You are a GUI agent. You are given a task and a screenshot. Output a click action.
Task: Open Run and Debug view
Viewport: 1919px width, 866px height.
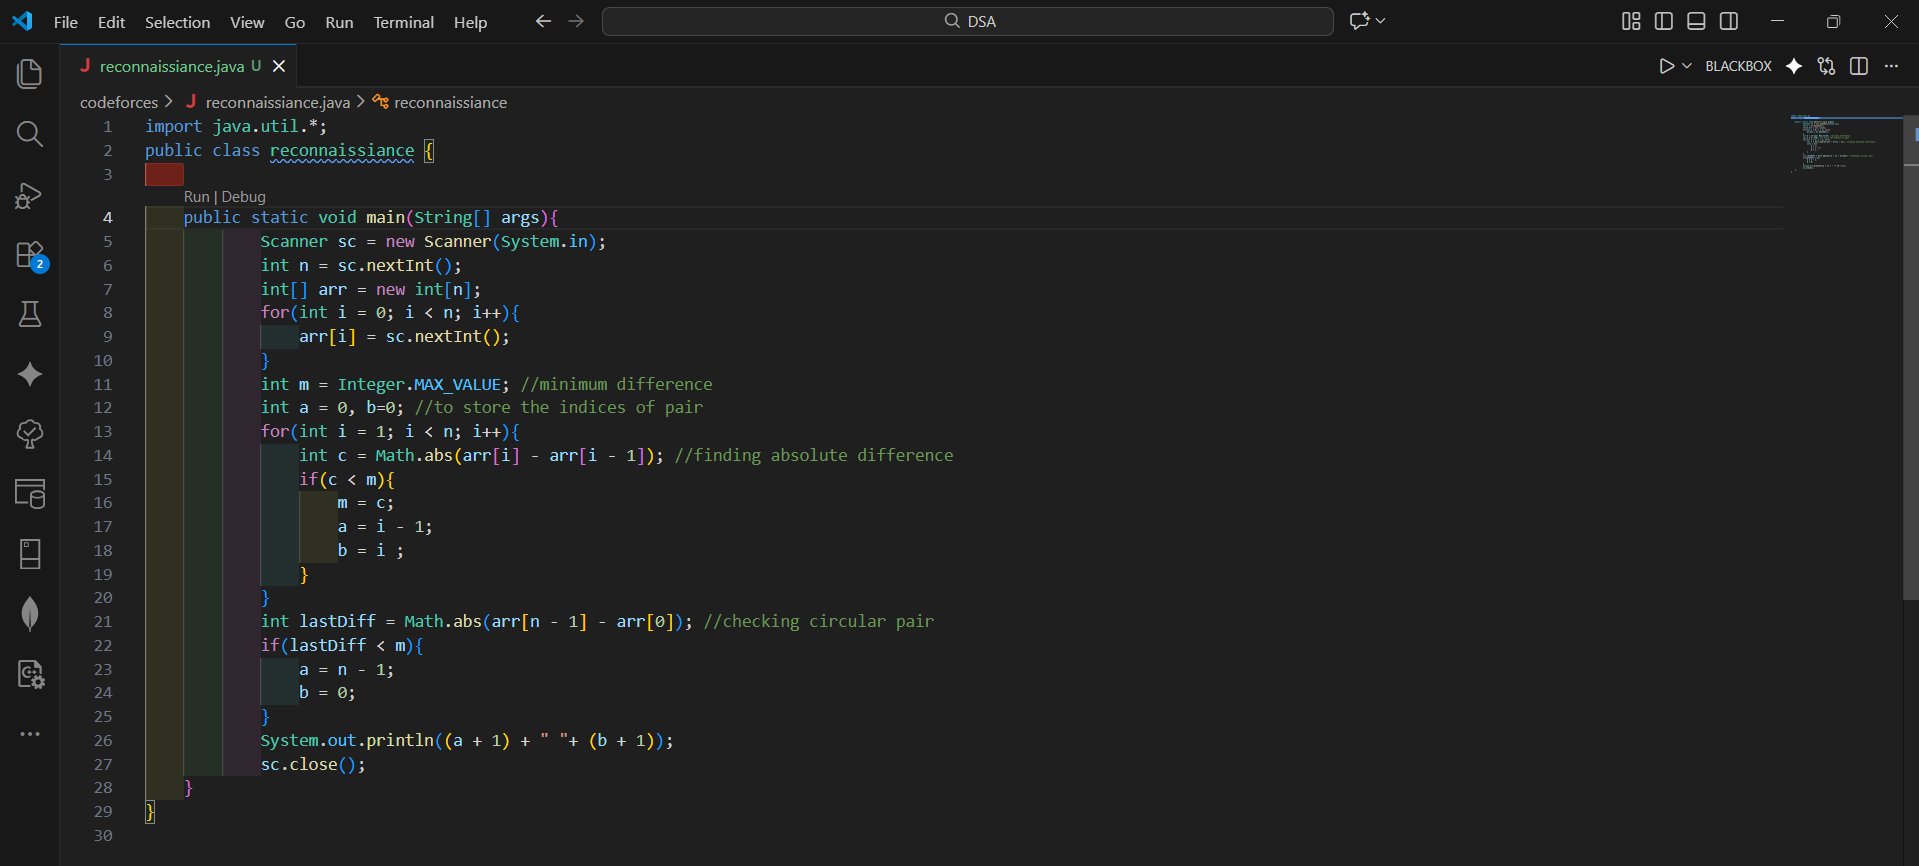pos(30,195)
